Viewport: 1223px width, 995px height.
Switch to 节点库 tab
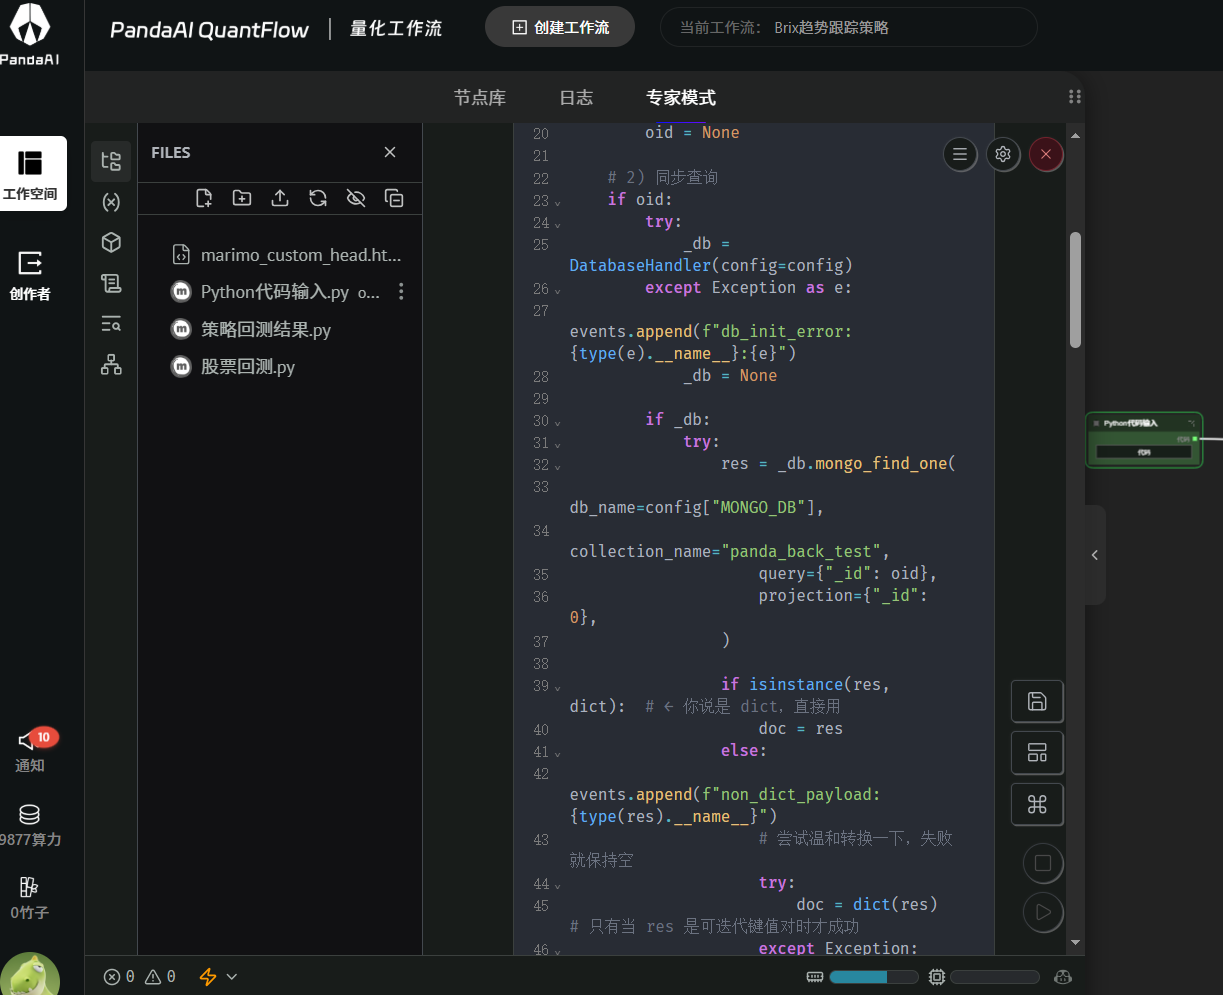point(480,97)
